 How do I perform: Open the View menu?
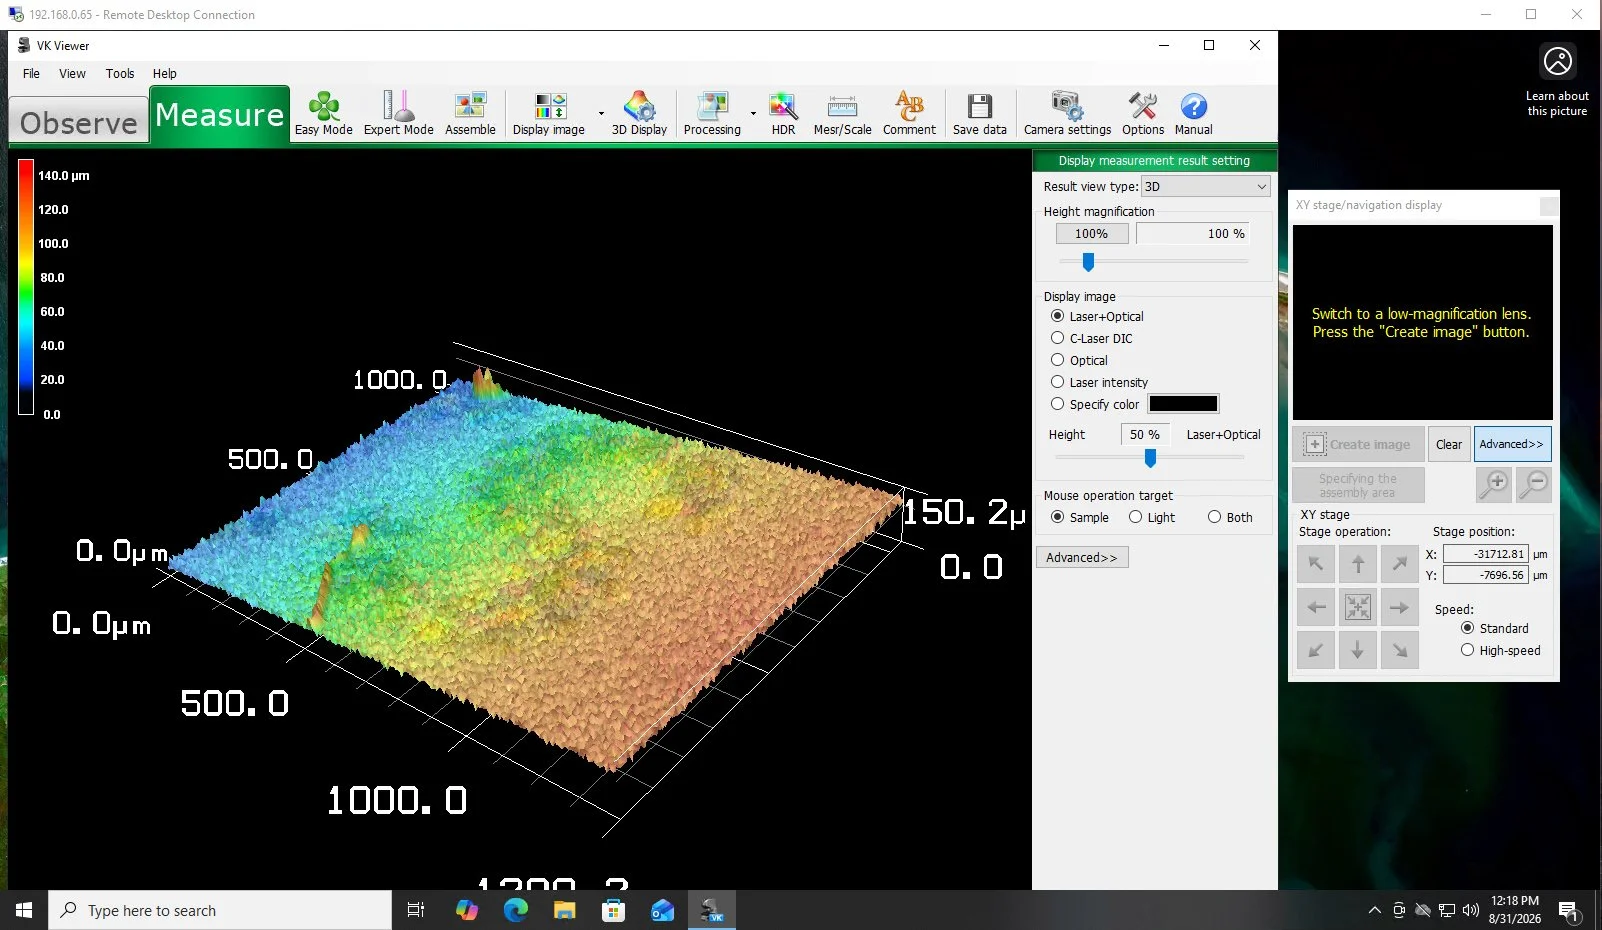click(72, 73)
